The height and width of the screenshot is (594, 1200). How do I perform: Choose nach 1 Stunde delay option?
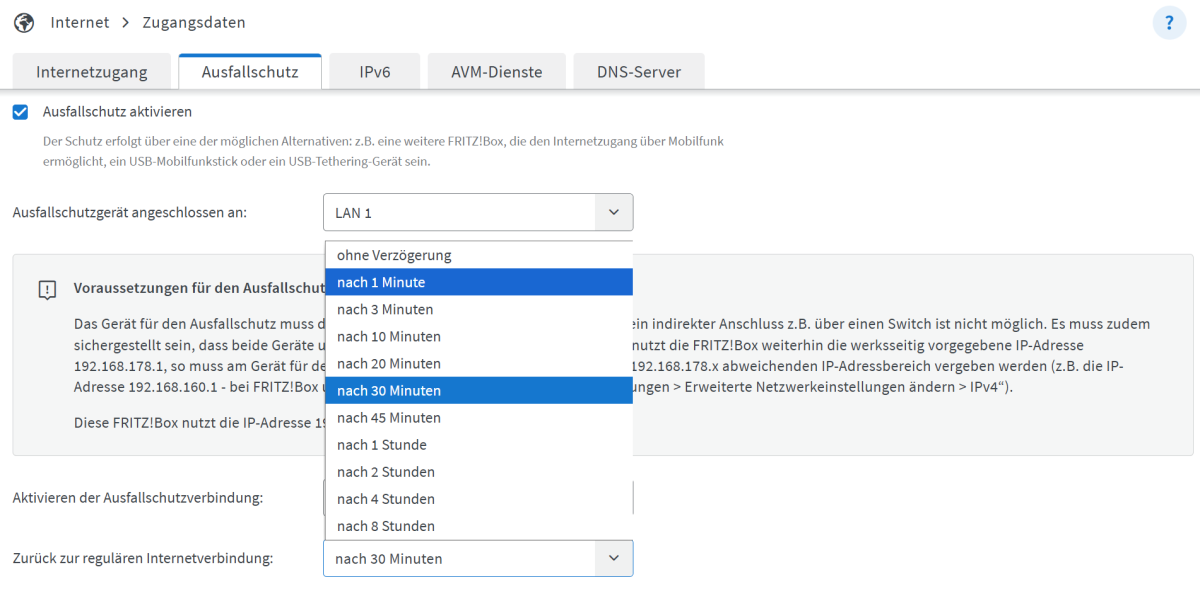click(x=381, y=444)
